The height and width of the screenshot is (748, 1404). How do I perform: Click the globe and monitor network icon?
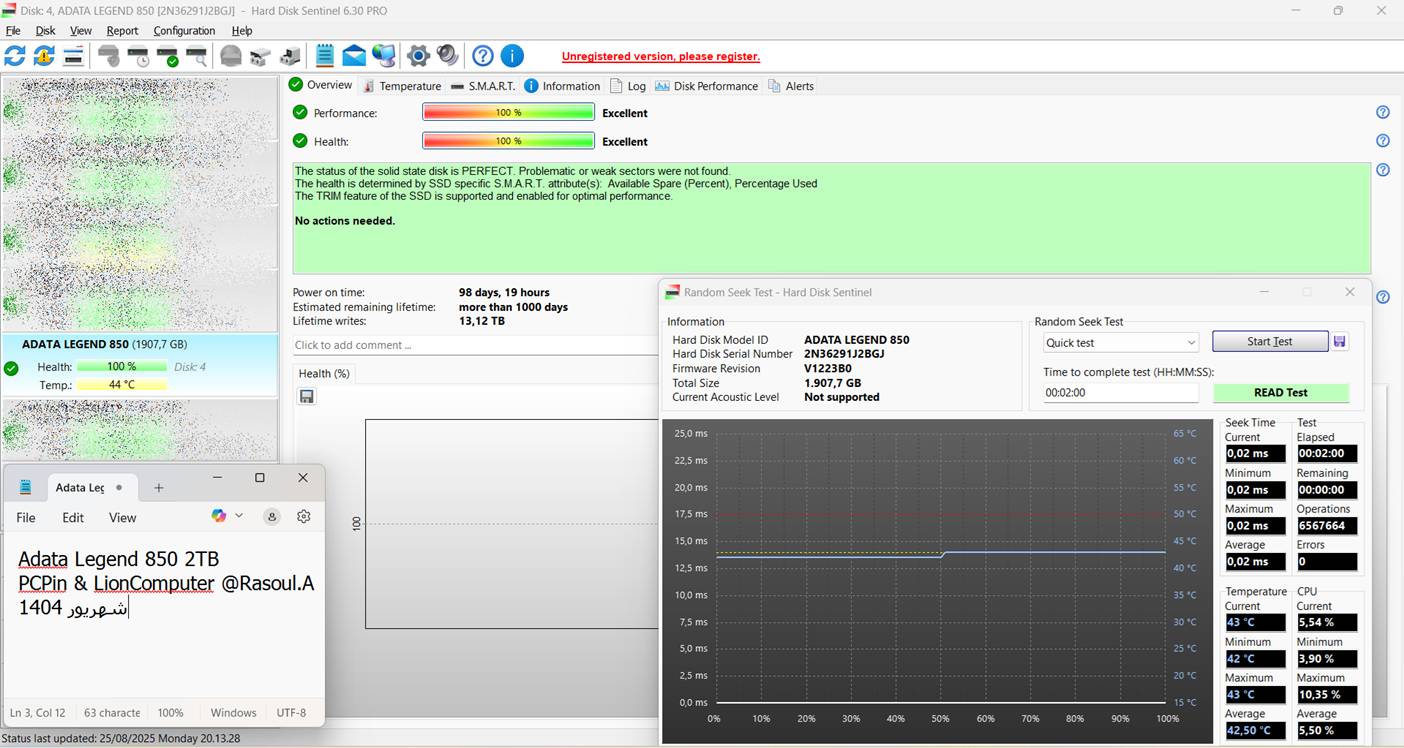384,56
